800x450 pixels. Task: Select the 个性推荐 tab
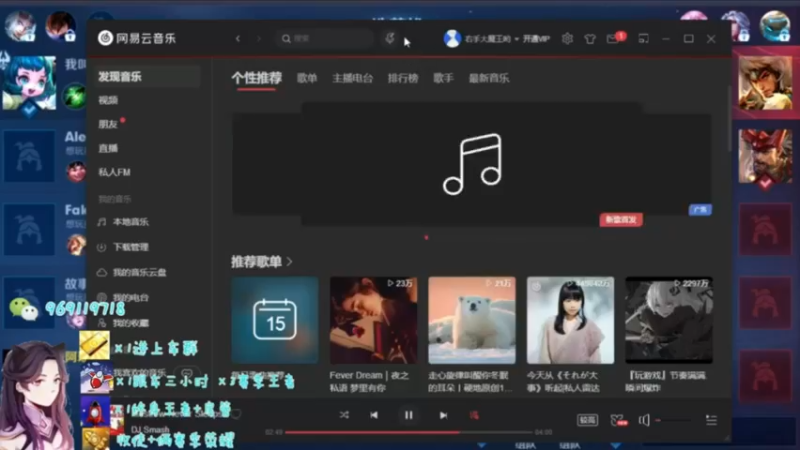256,78
